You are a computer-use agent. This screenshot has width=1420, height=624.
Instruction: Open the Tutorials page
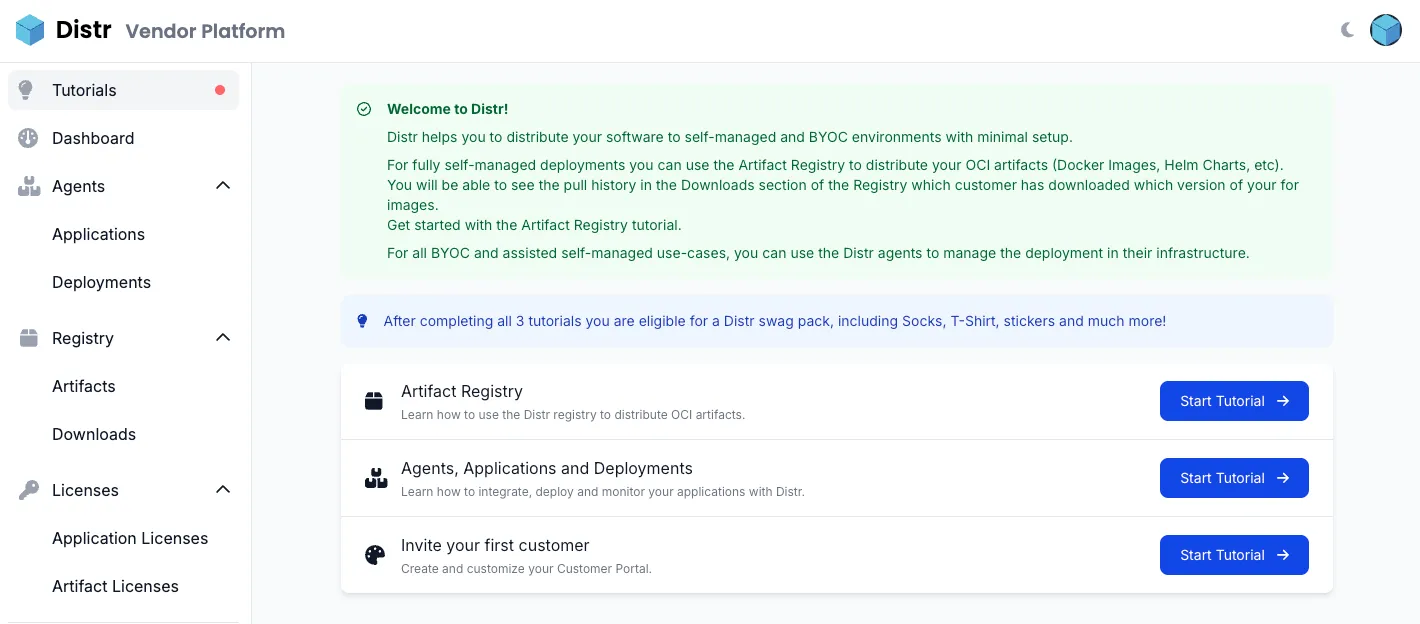124,90
